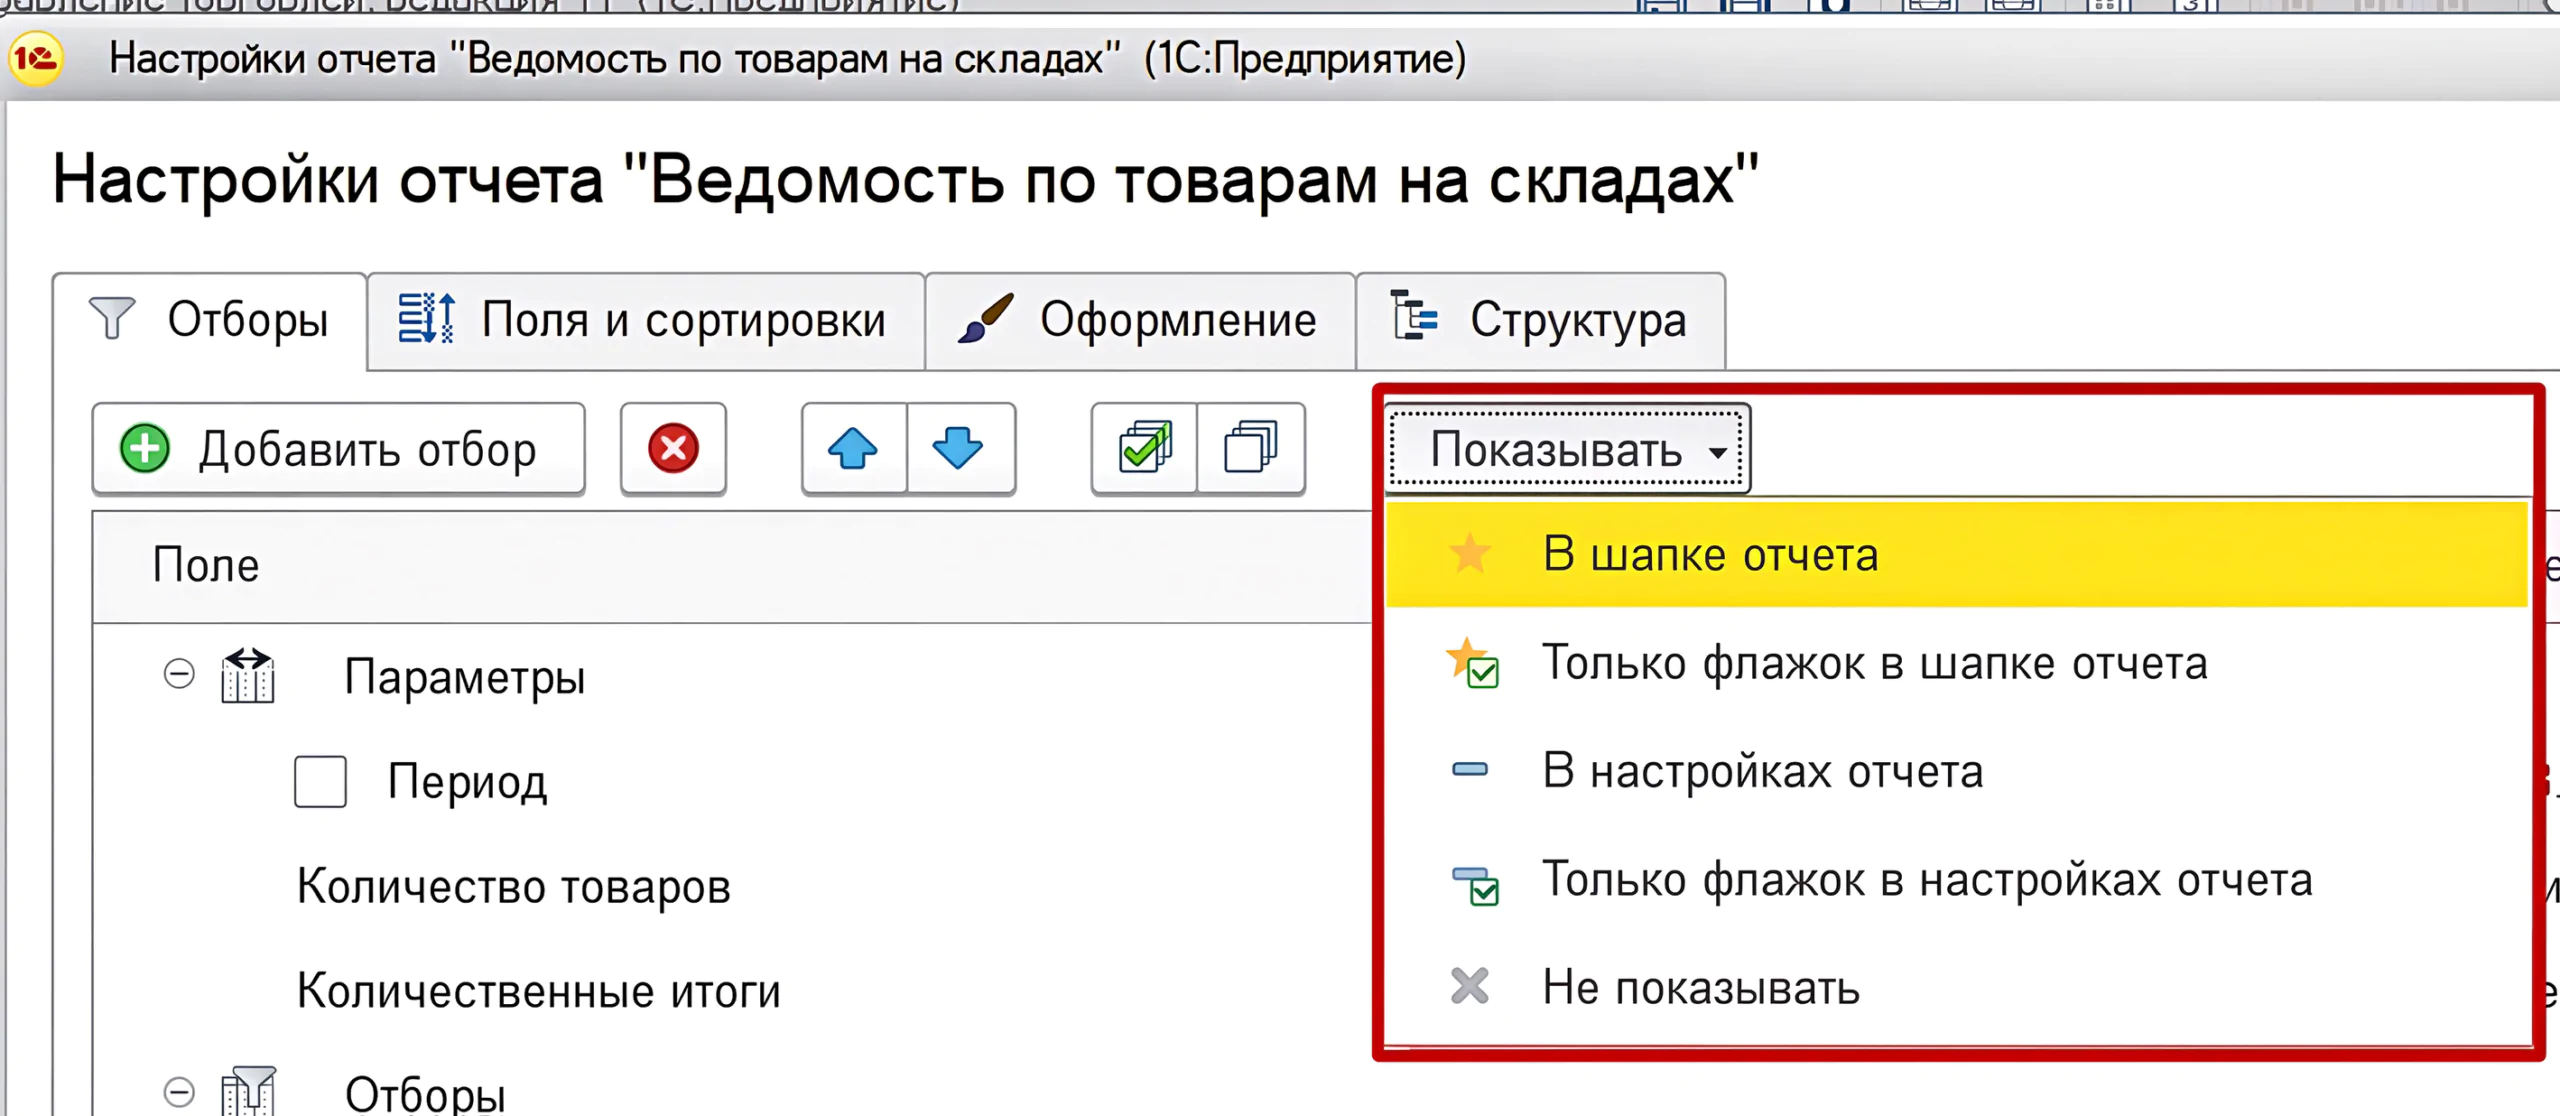
Task: Open the Оформление tab
Action: tap(1140, 321)
